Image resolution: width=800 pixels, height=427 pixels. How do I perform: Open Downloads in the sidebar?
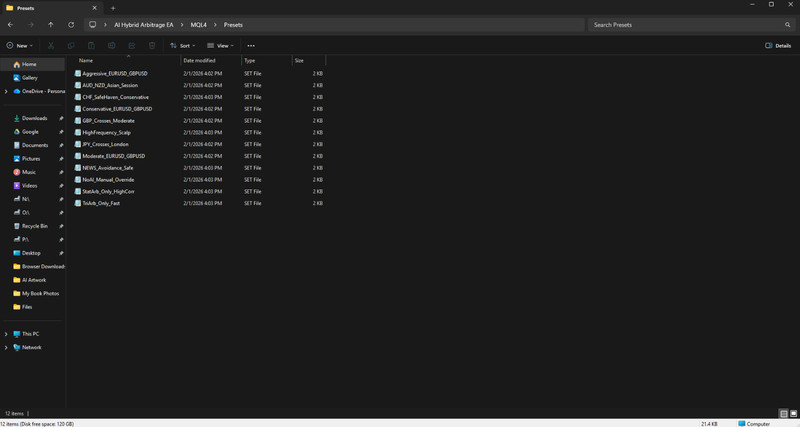click(34, 118)
